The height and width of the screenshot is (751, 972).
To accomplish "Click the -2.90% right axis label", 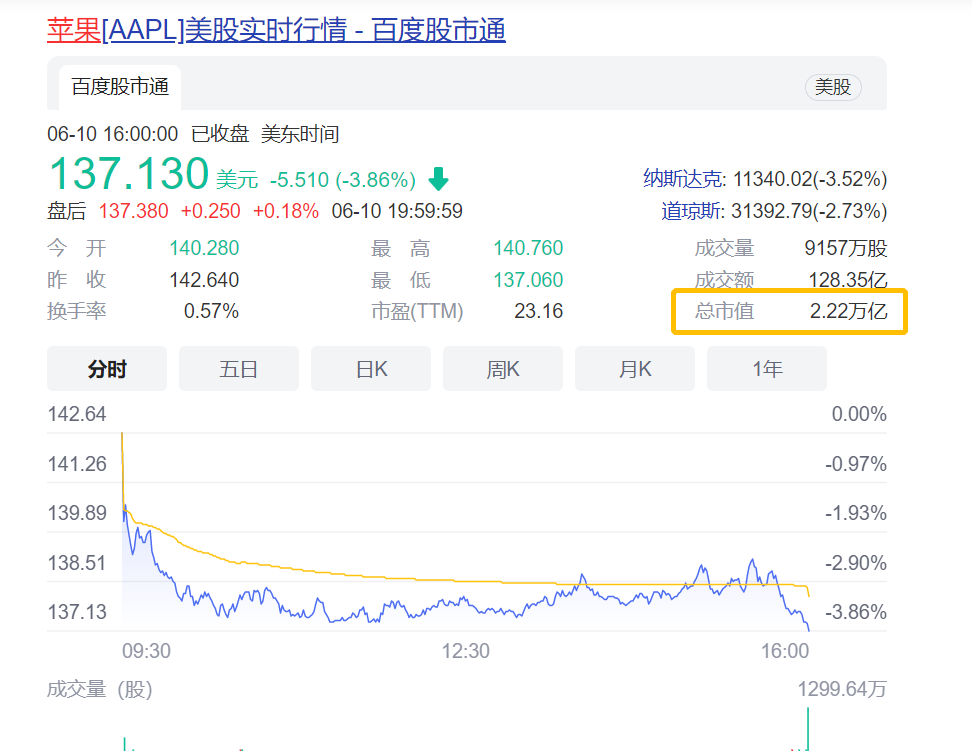I will (855, 563).
